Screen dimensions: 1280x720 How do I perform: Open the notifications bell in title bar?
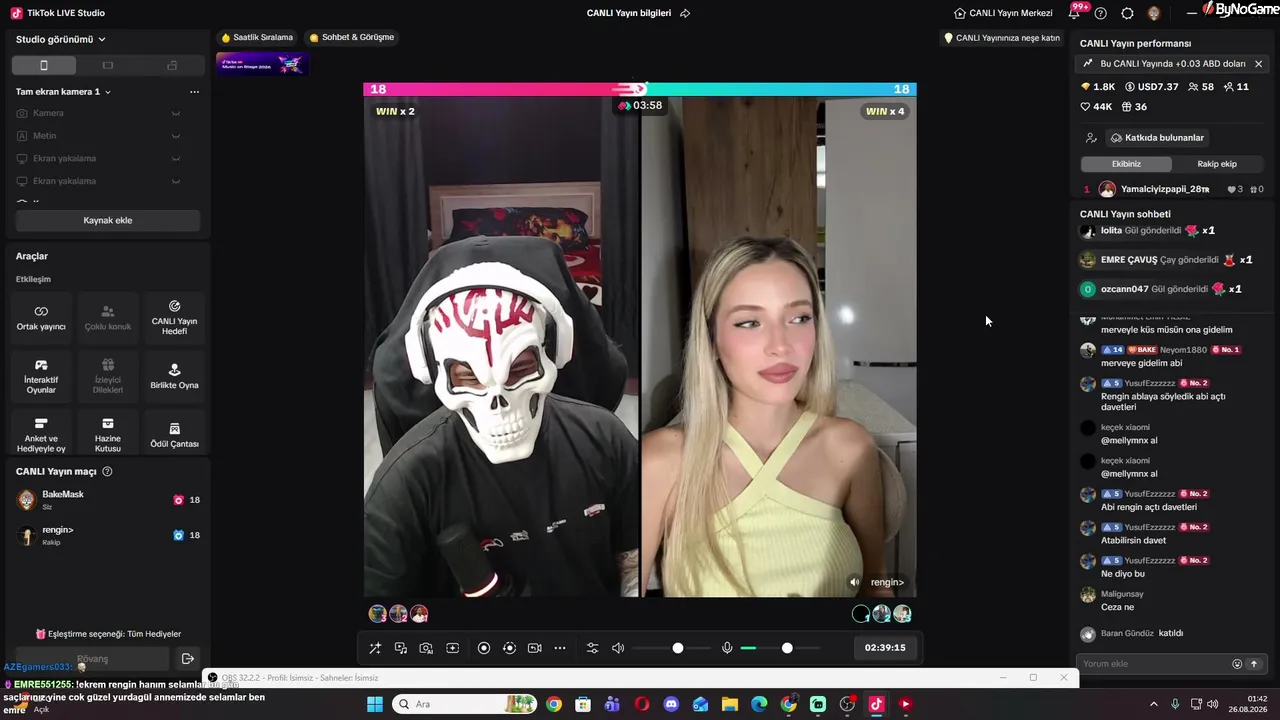click(1075, 13)
